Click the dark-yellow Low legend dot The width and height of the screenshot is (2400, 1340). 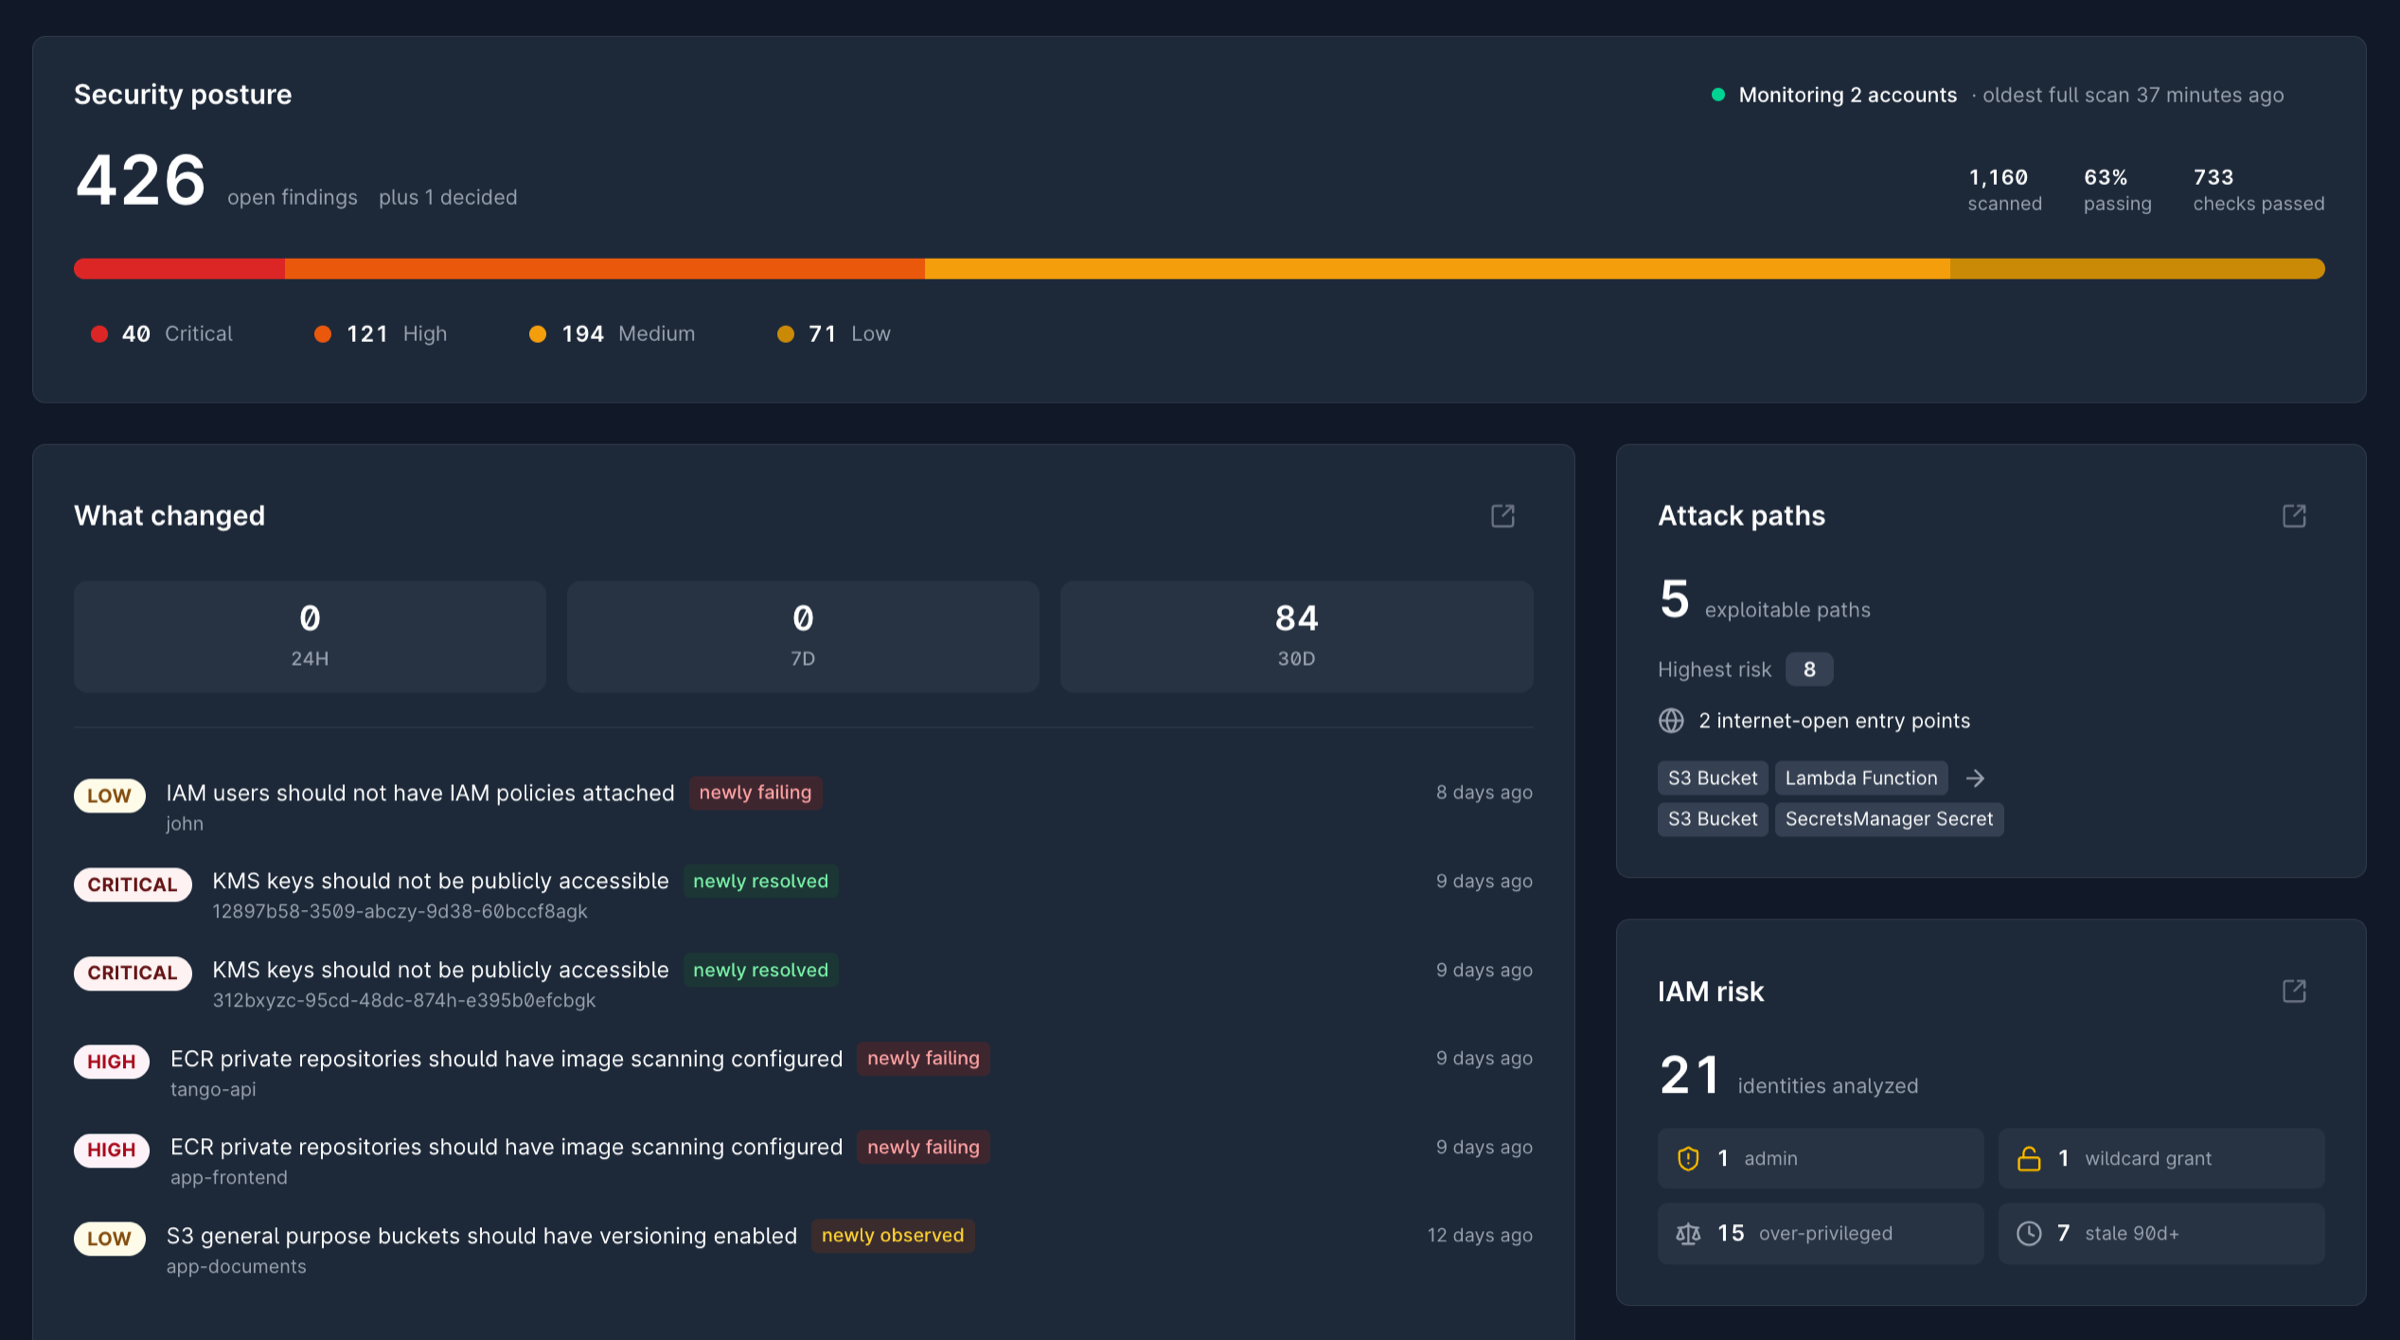click(x=786, y=334)
